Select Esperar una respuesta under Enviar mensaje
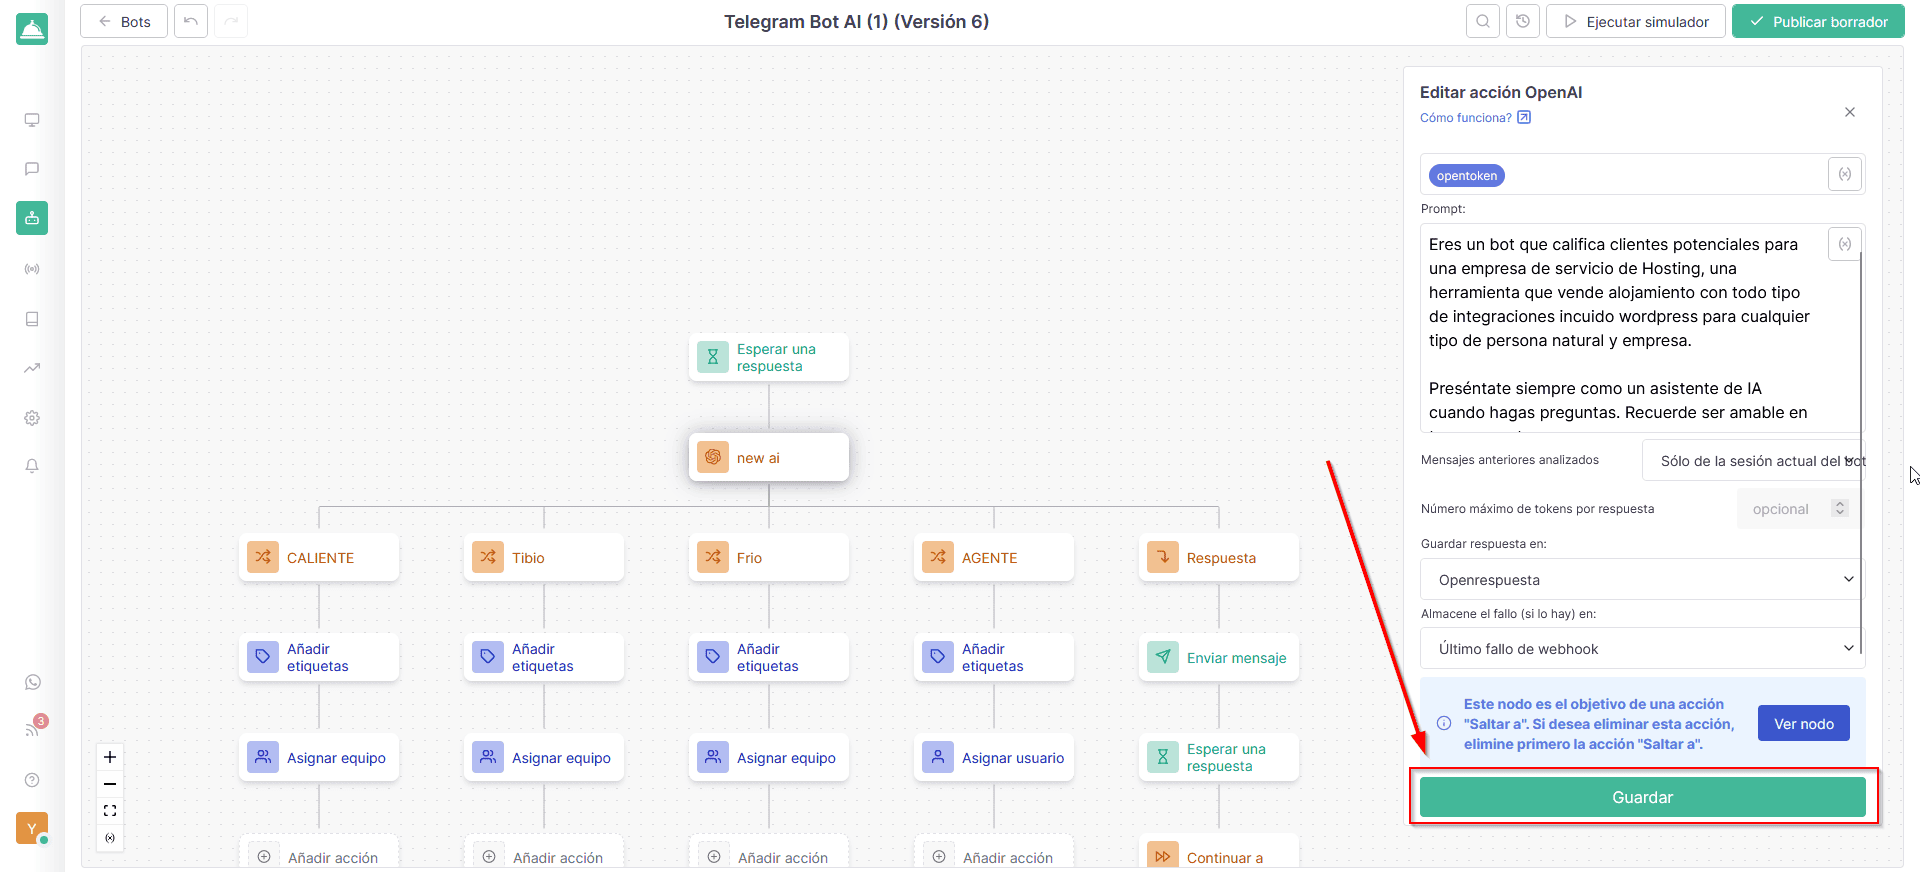This screenshot has width=1920, height=872. click(x=1219, y=757)
